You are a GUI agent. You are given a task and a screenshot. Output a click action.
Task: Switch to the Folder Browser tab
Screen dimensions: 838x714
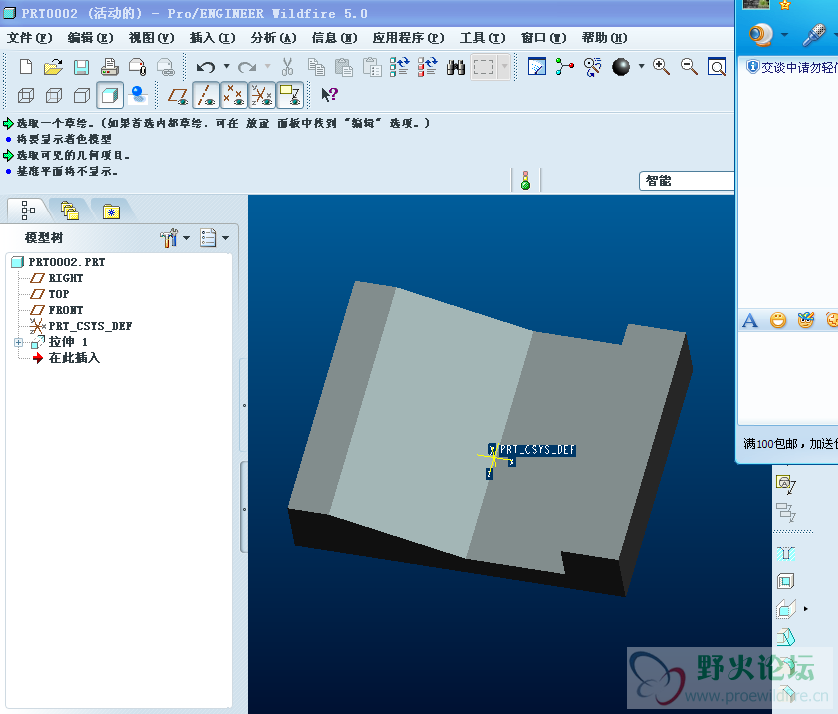click(x=69, y=210)
